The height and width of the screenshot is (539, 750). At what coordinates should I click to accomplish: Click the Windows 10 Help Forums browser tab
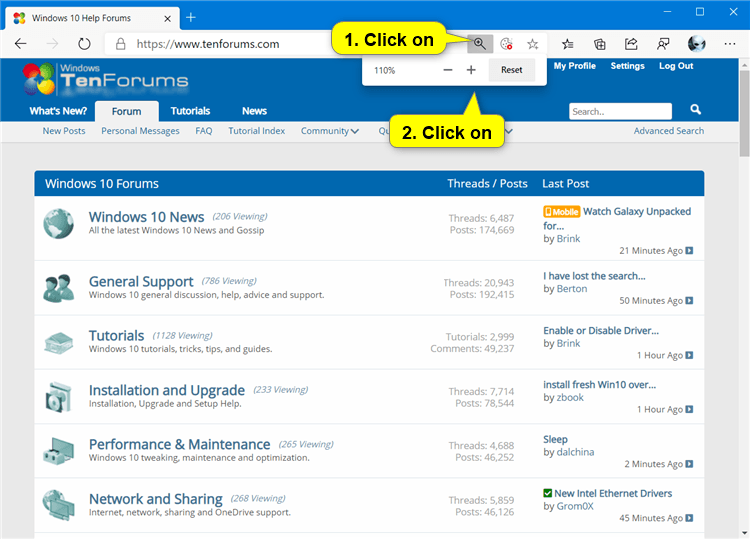coord(93,19)
